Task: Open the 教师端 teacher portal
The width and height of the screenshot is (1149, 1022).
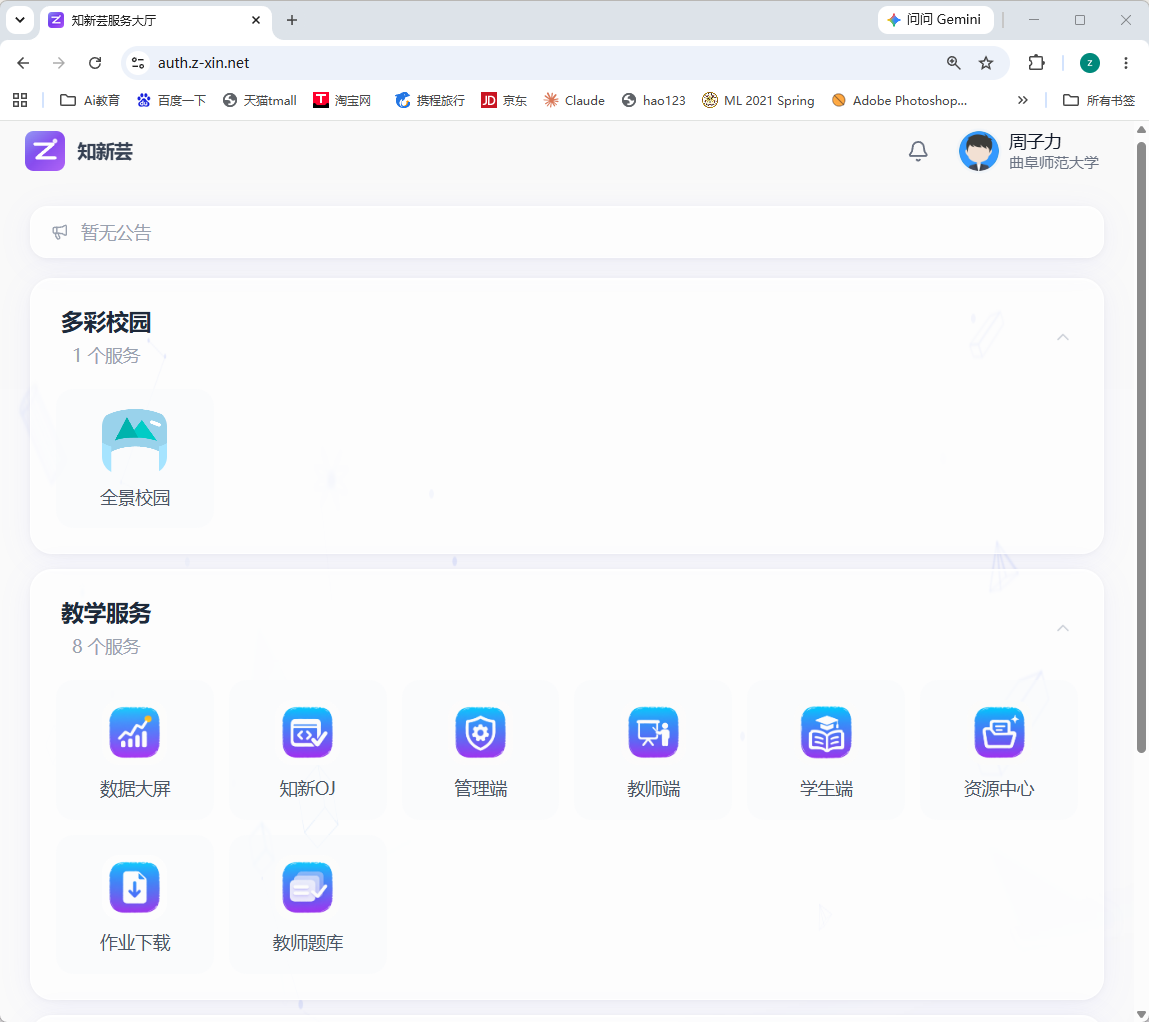Action: click(654, 749)
